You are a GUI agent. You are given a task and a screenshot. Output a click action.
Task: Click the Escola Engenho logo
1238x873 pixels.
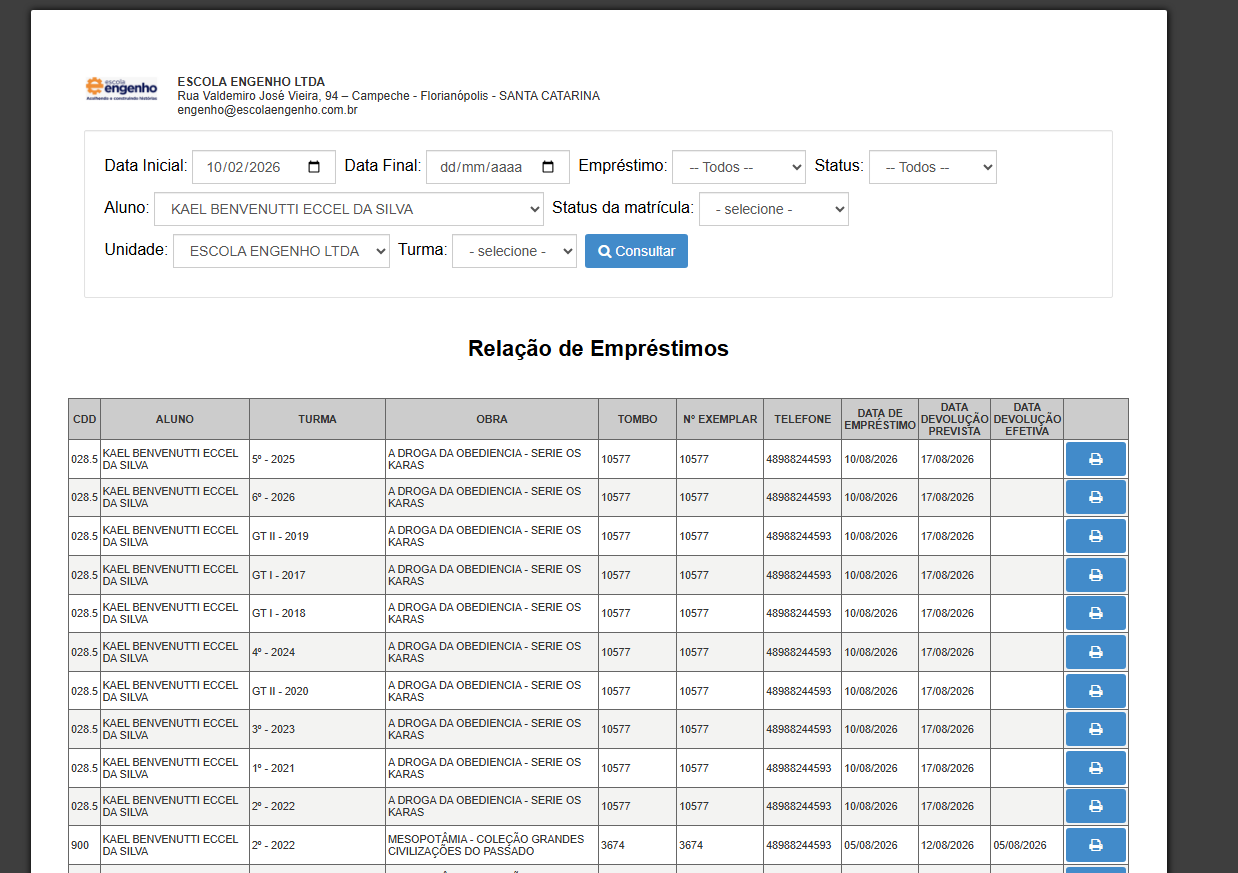click(121, 89)
